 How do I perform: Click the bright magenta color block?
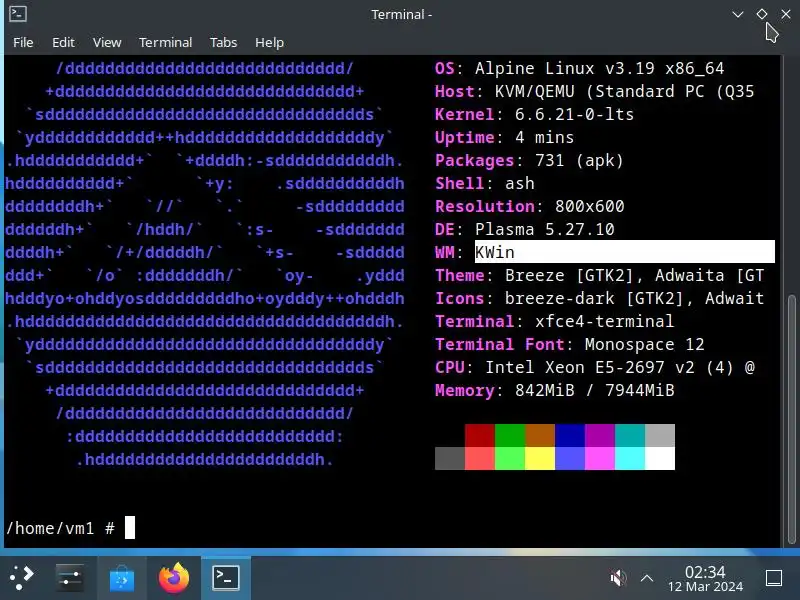pyautogui.click(x=599, y=458)
